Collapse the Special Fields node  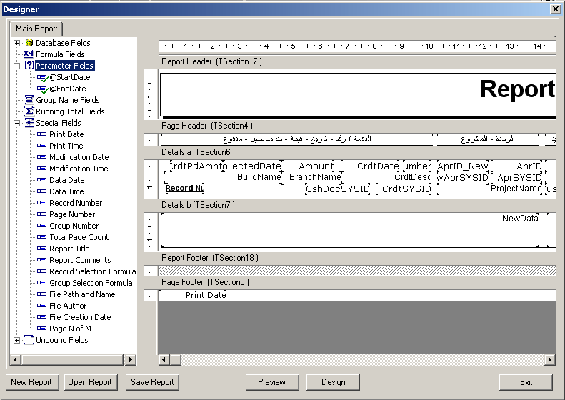point(17,123)
